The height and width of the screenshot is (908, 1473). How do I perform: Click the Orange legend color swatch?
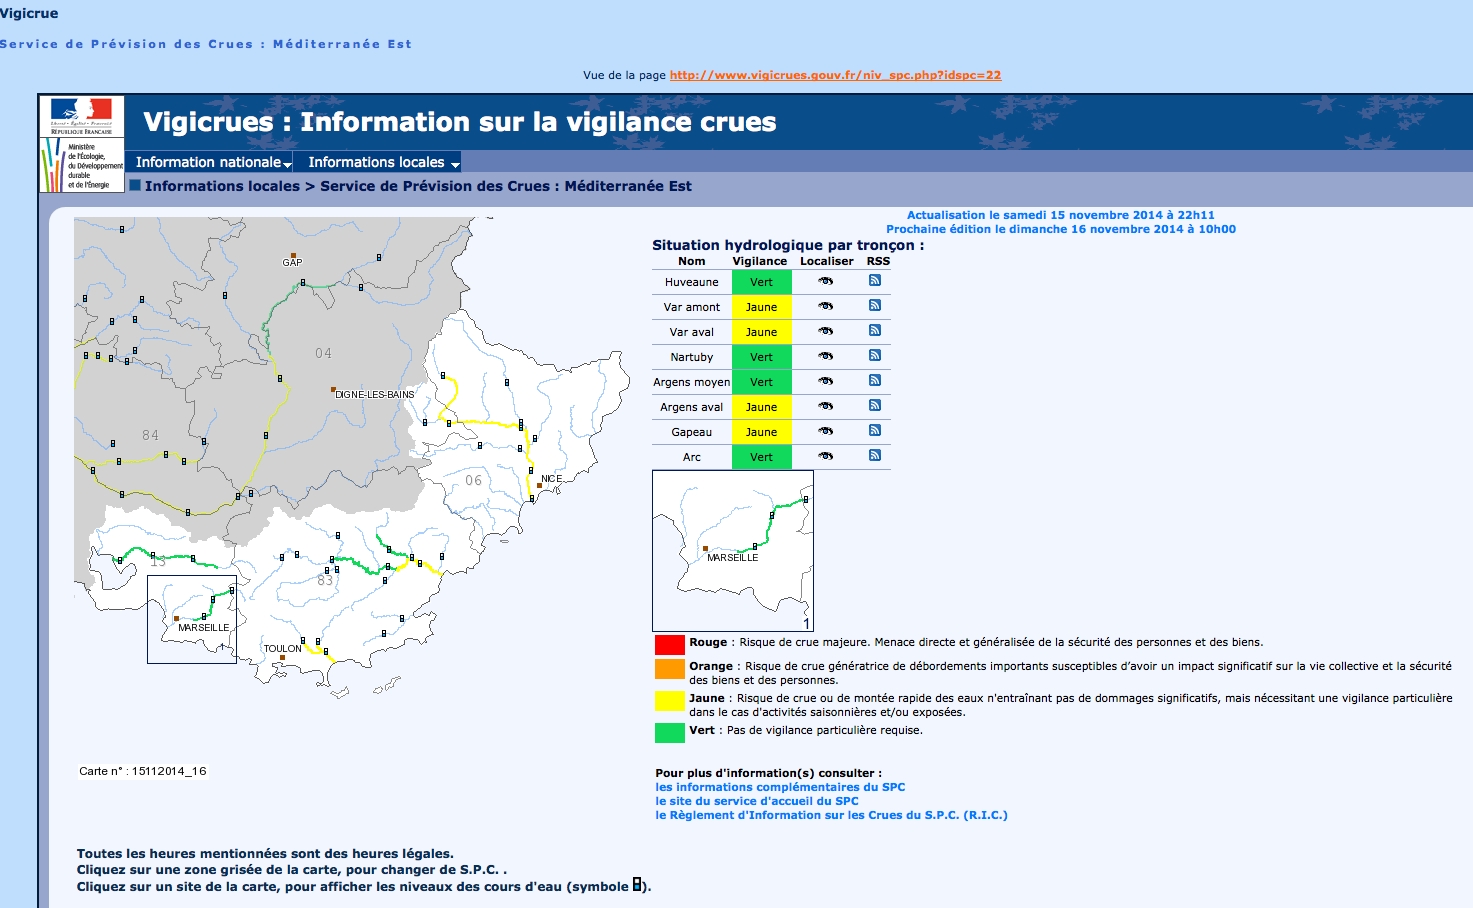click(669, 669)
